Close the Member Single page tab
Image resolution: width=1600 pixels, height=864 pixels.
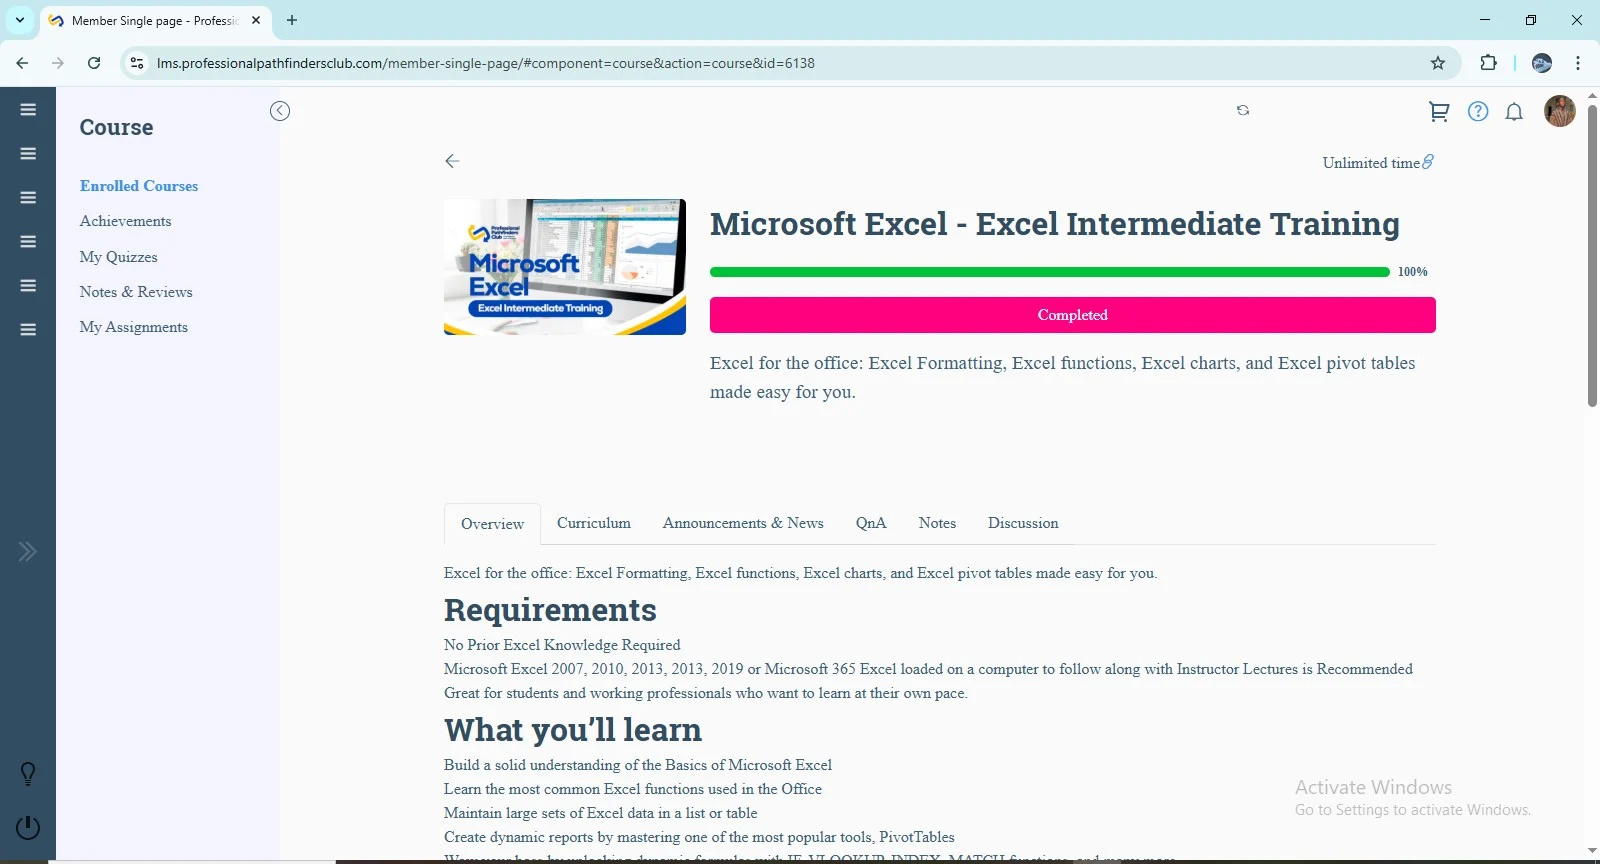[x=256, y=20]
